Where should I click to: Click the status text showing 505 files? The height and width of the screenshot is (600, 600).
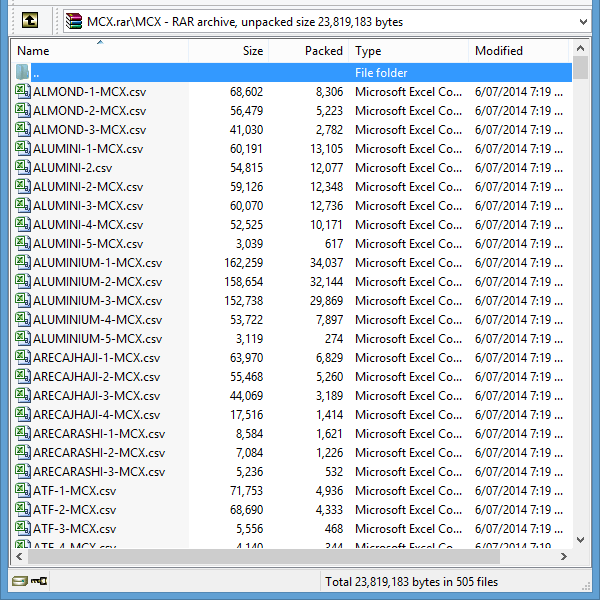click(411, 582)
